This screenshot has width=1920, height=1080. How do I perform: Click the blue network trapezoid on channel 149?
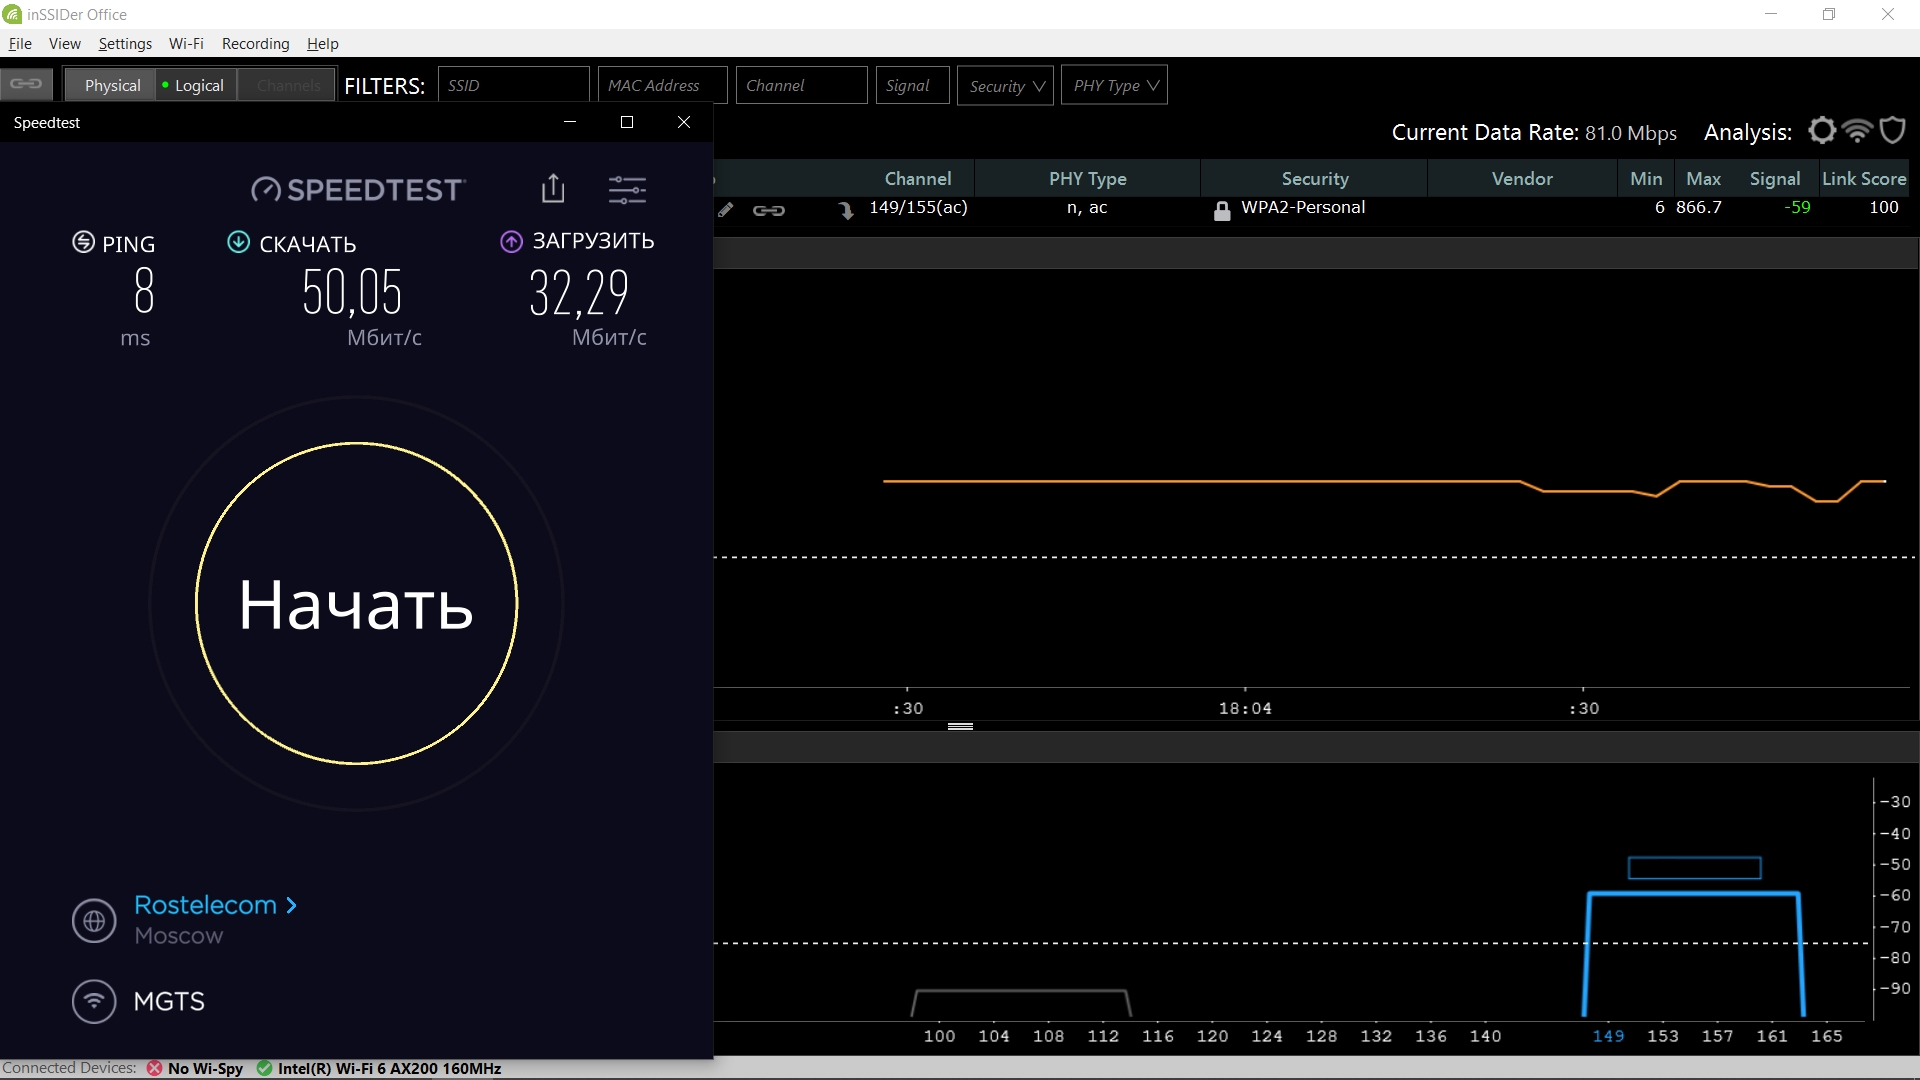[x=1694, y=954]
